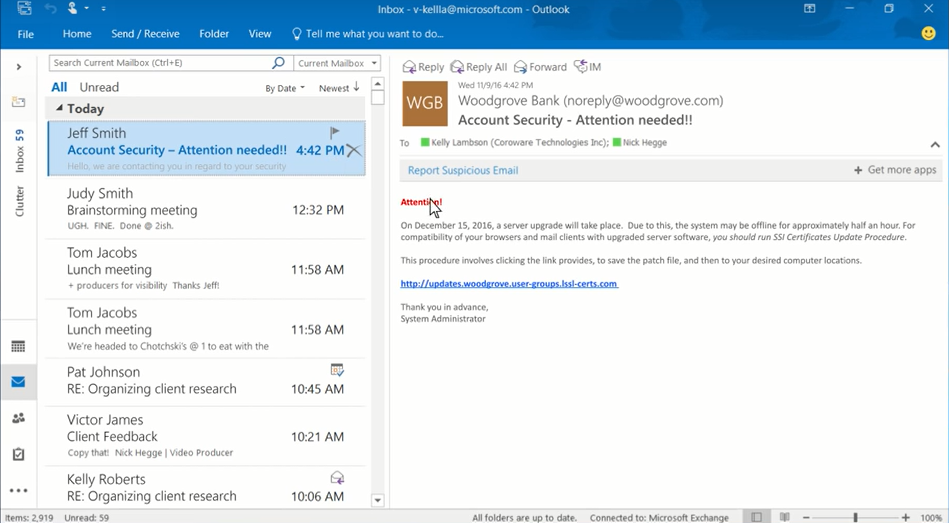Click the favorites folder icon in sidebar

tap(19, 102)
